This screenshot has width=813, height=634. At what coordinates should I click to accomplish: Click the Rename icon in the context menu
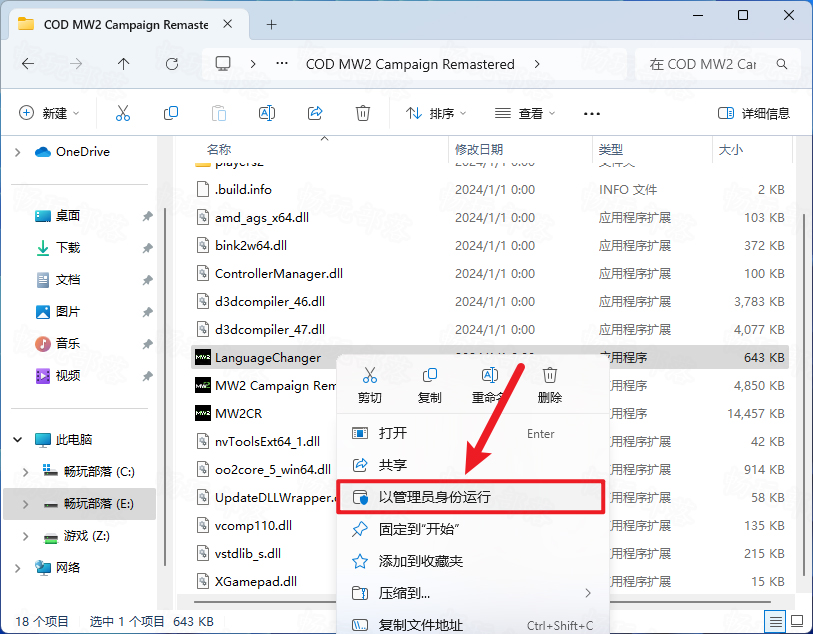pyautogui.click(x=489, y=375)
